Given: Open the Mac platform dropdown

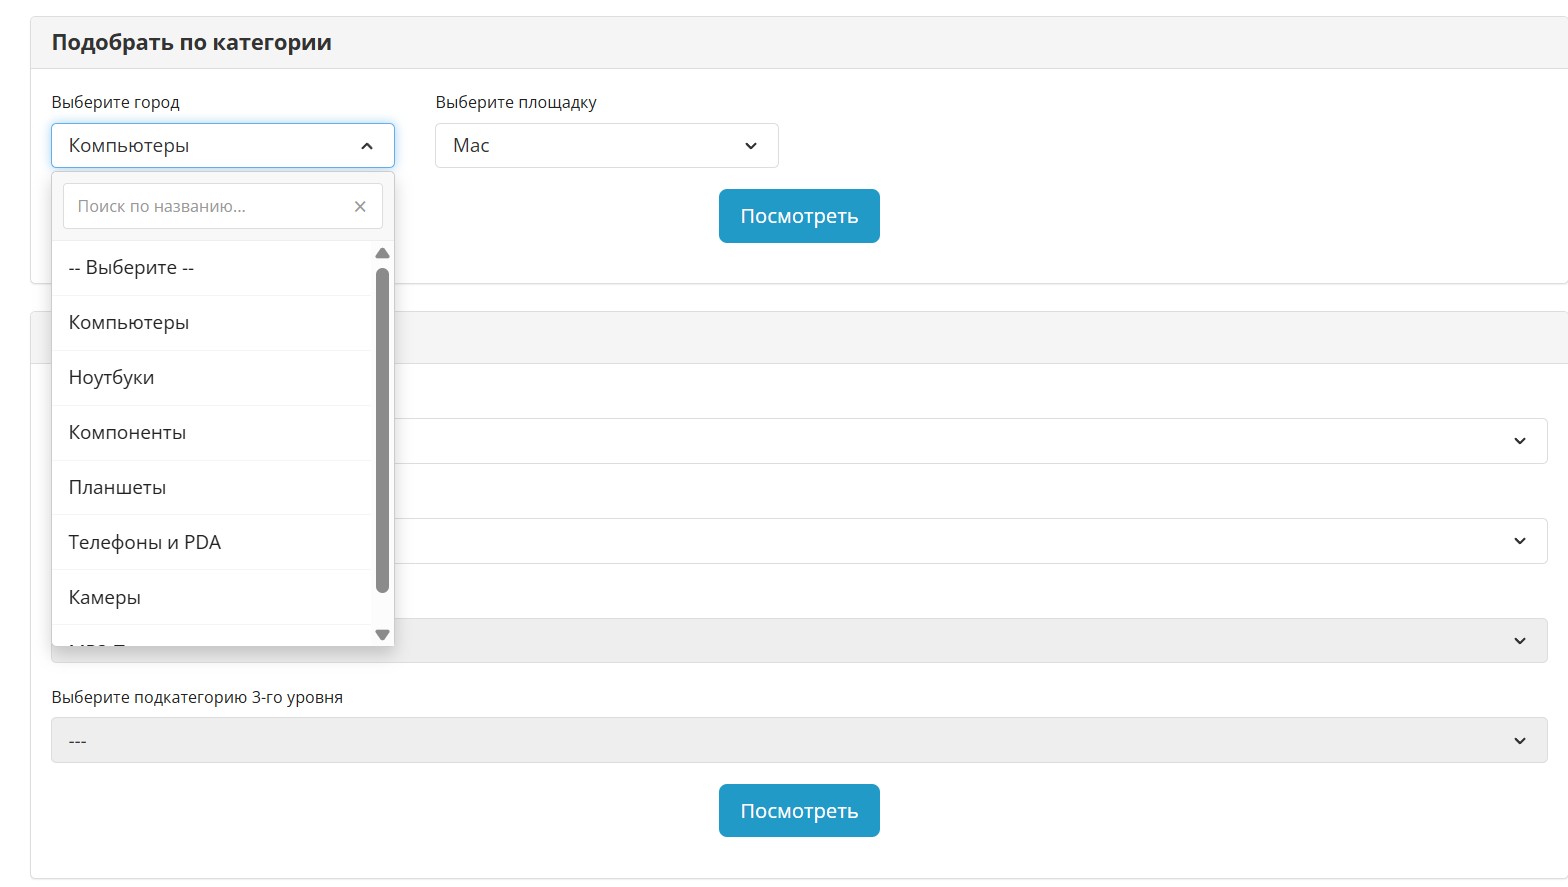Looking at the screenshot, I should point(606,146).
